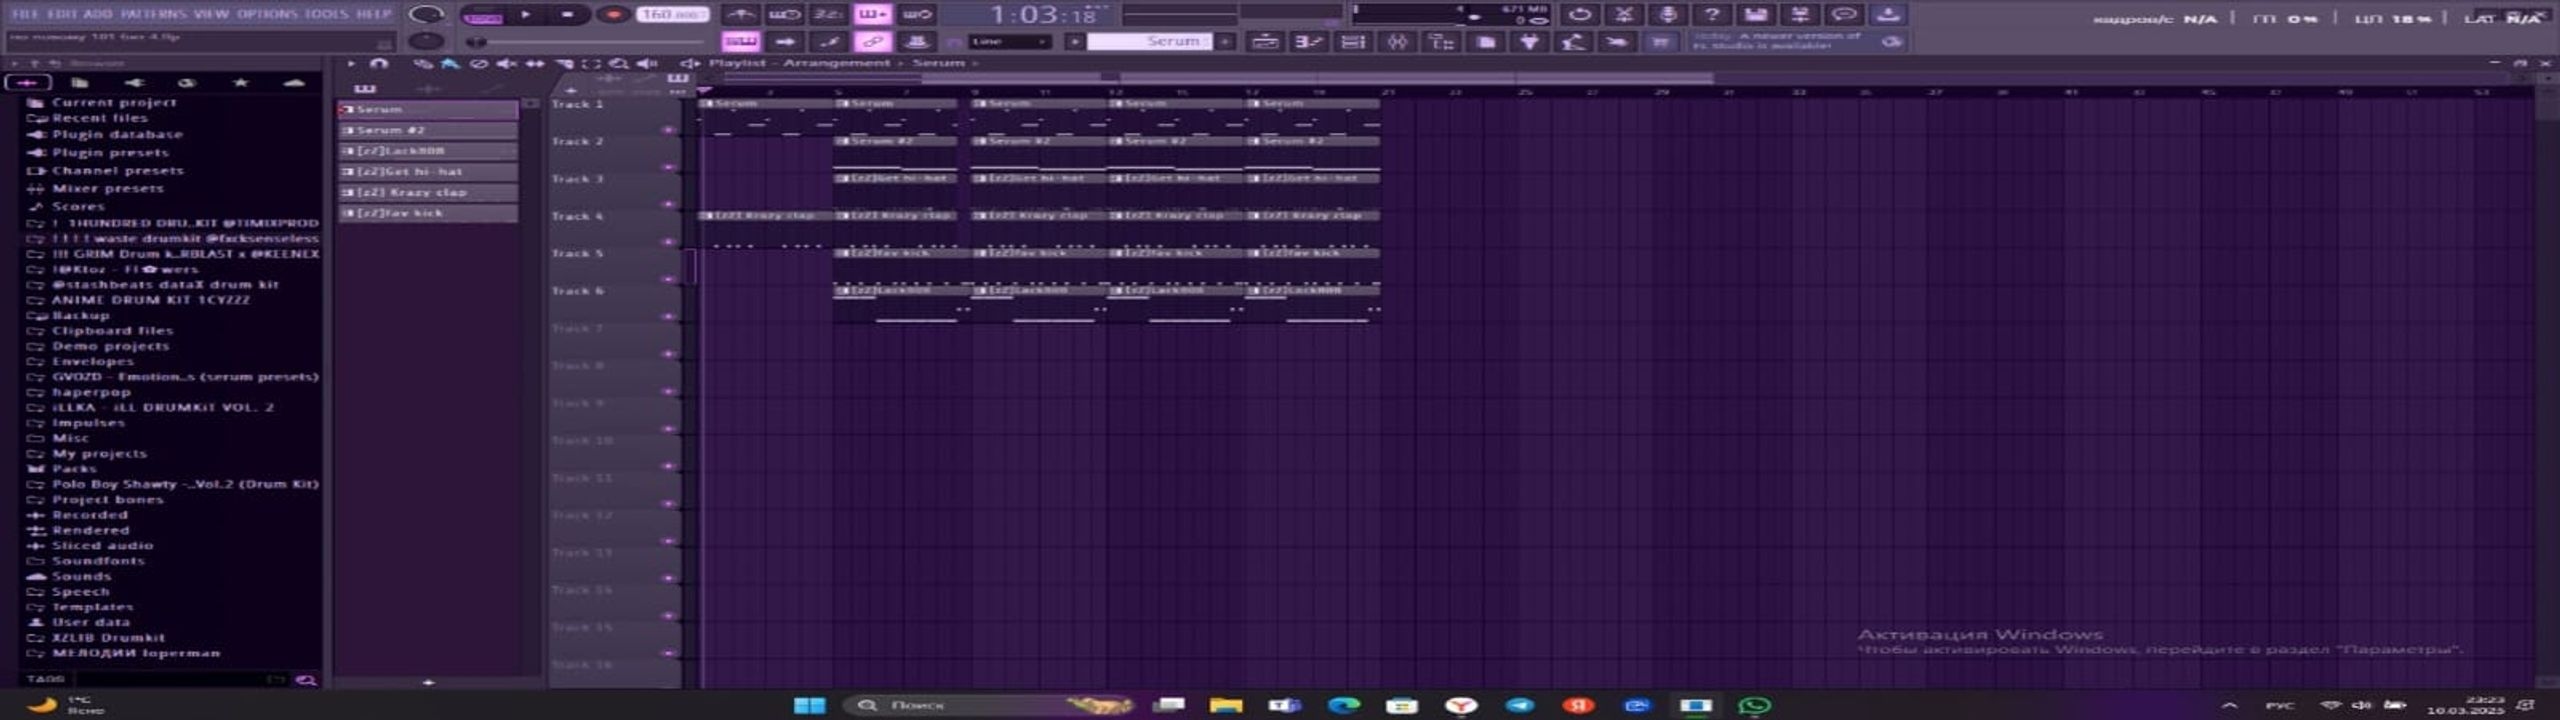Image resolution: width=2560 pixels, height=720 pixels.
Task: Select the Serum #2 pattern in picker
Action: click(x=429, y=130)
